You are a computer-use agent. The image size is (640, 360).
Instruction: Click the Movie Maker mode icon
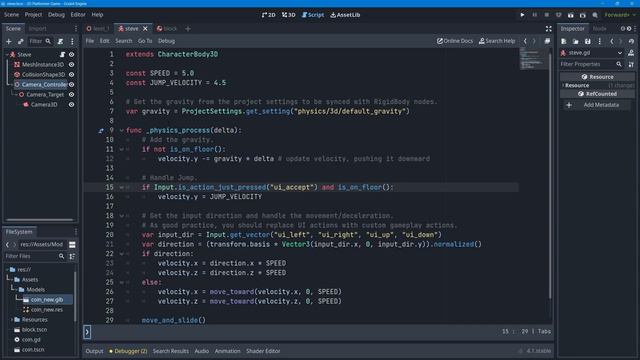coord(595,15)
